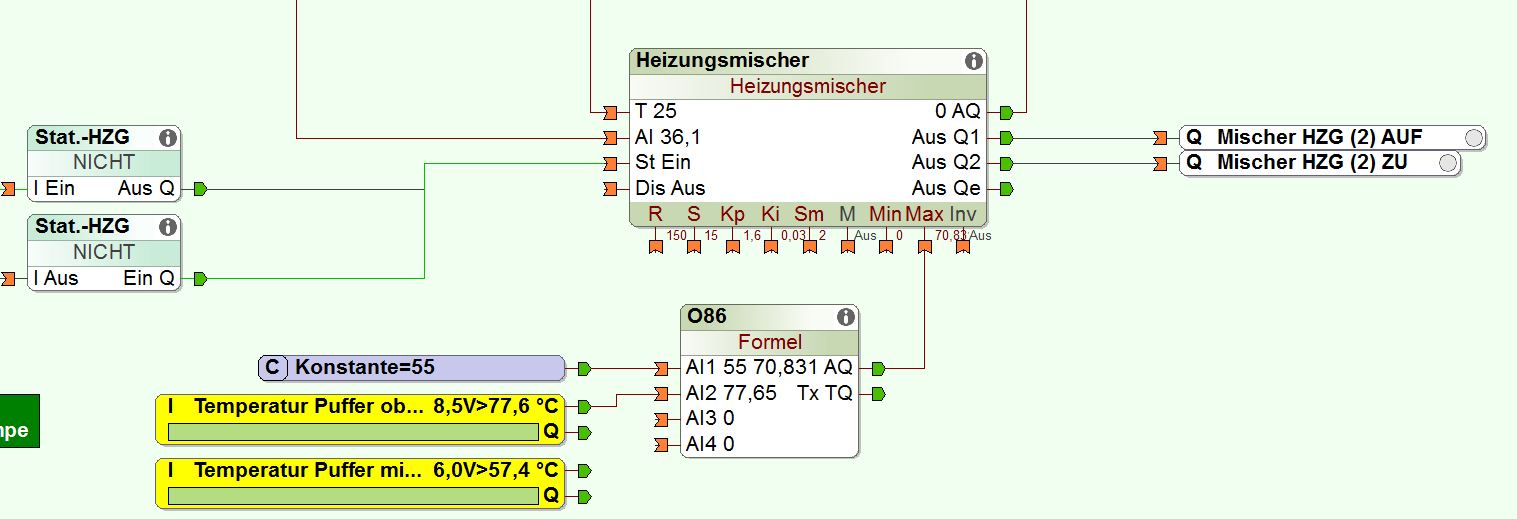The height and width of the screenshot is (519, 1517).
Task: Click Q output connector of Stat.-HZG Aus Q
Action: tap(200, 189)
